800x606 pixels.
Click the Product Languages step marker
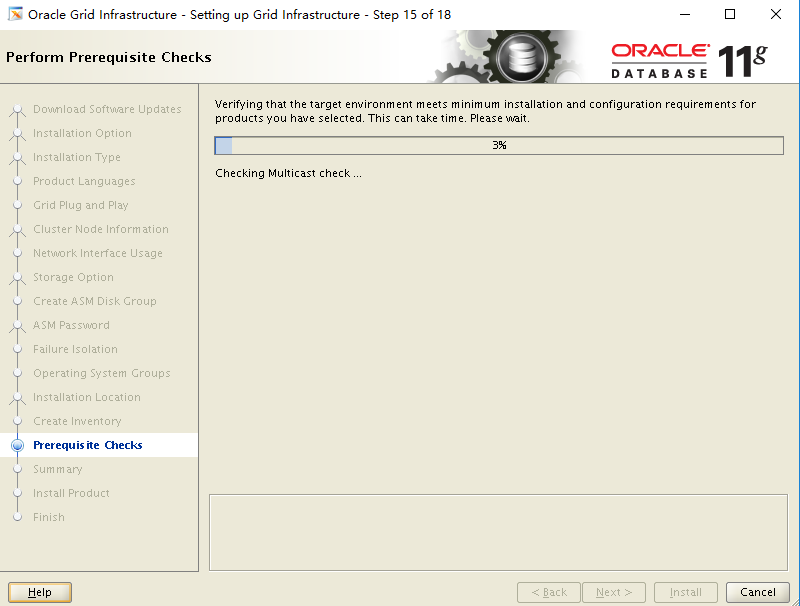click(17, 181)
